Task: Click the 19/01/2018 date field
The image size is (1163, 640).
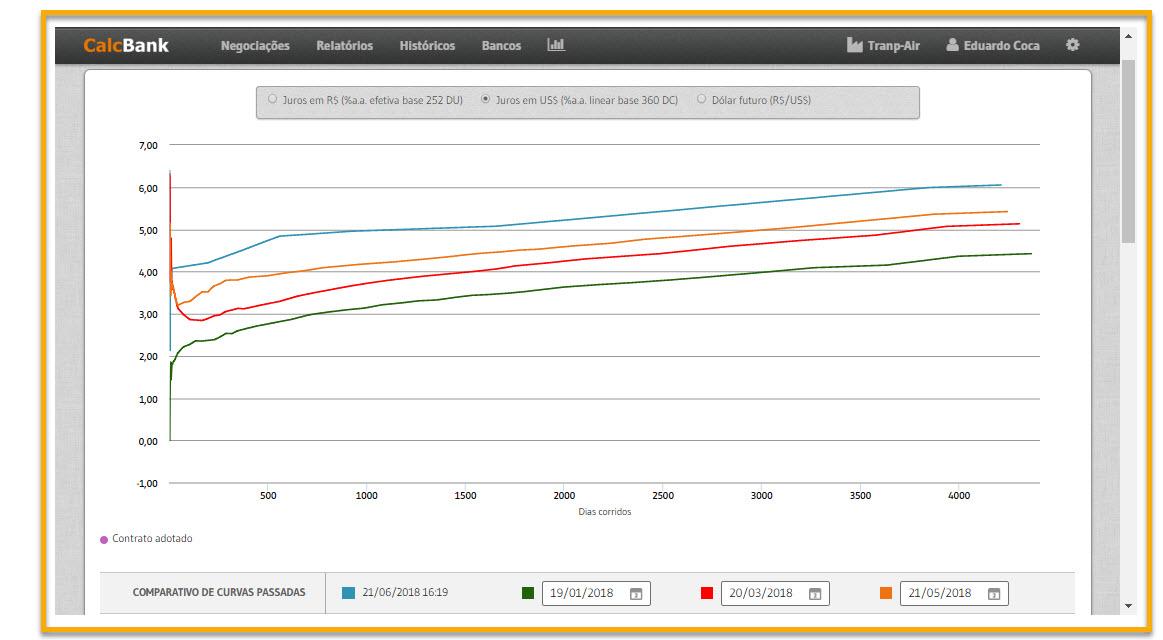Action: pos(596,593)
